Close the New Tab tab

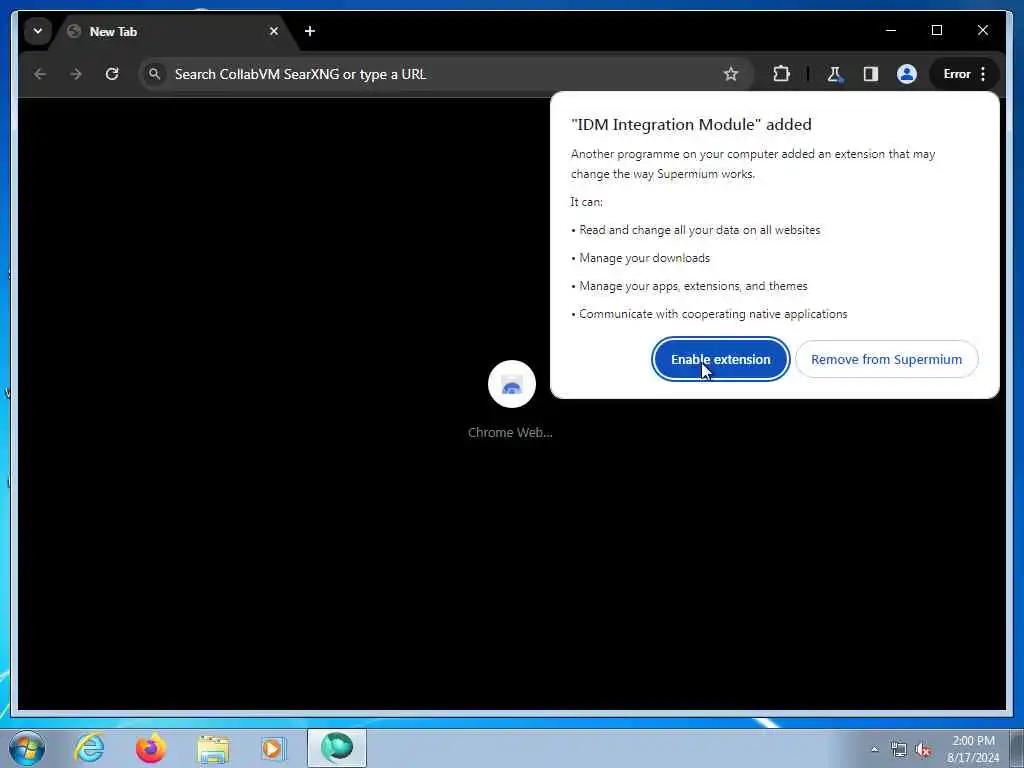click(274, 31)
